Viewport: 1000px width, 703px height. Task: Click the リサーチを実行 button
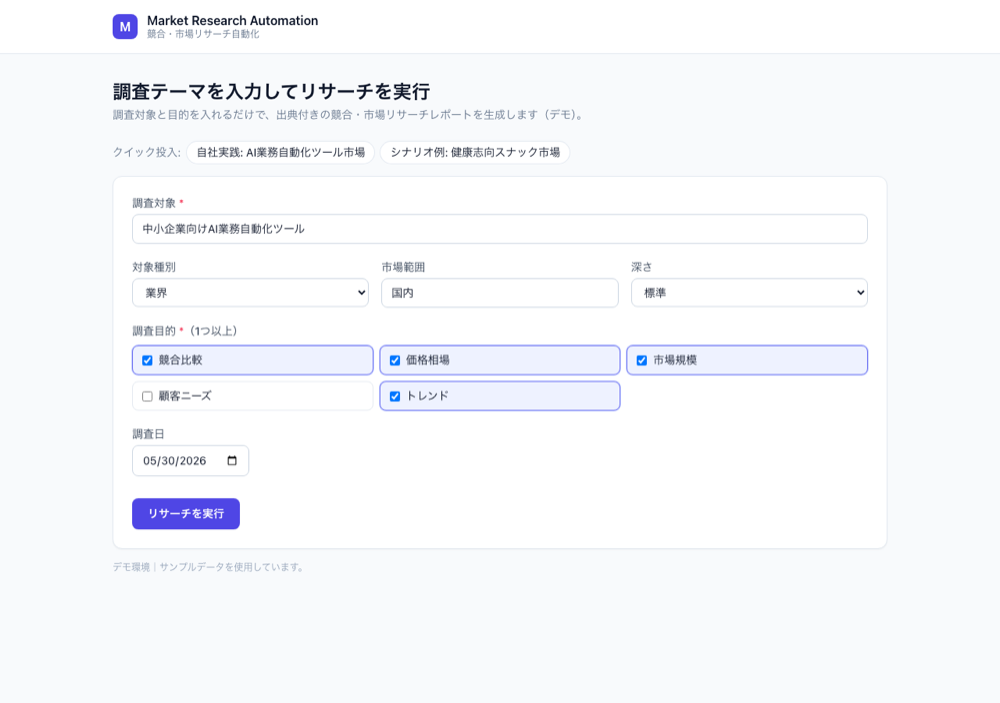(x=186, y=514)
